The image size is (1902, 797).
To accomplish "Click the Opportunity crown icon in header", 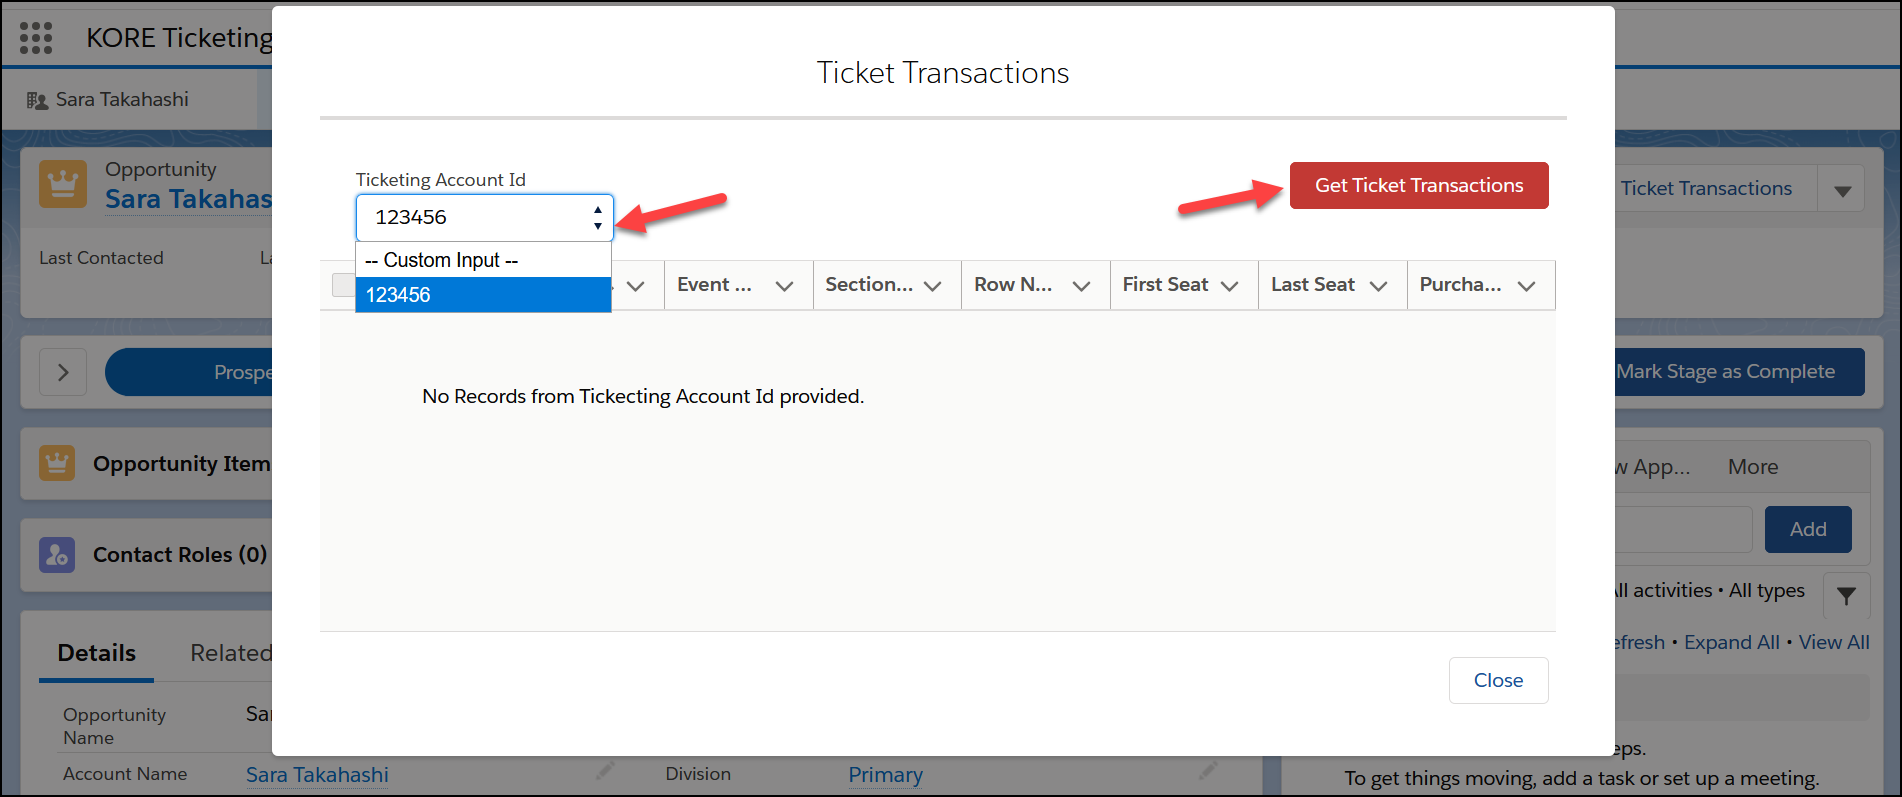I will click(63, 184).
